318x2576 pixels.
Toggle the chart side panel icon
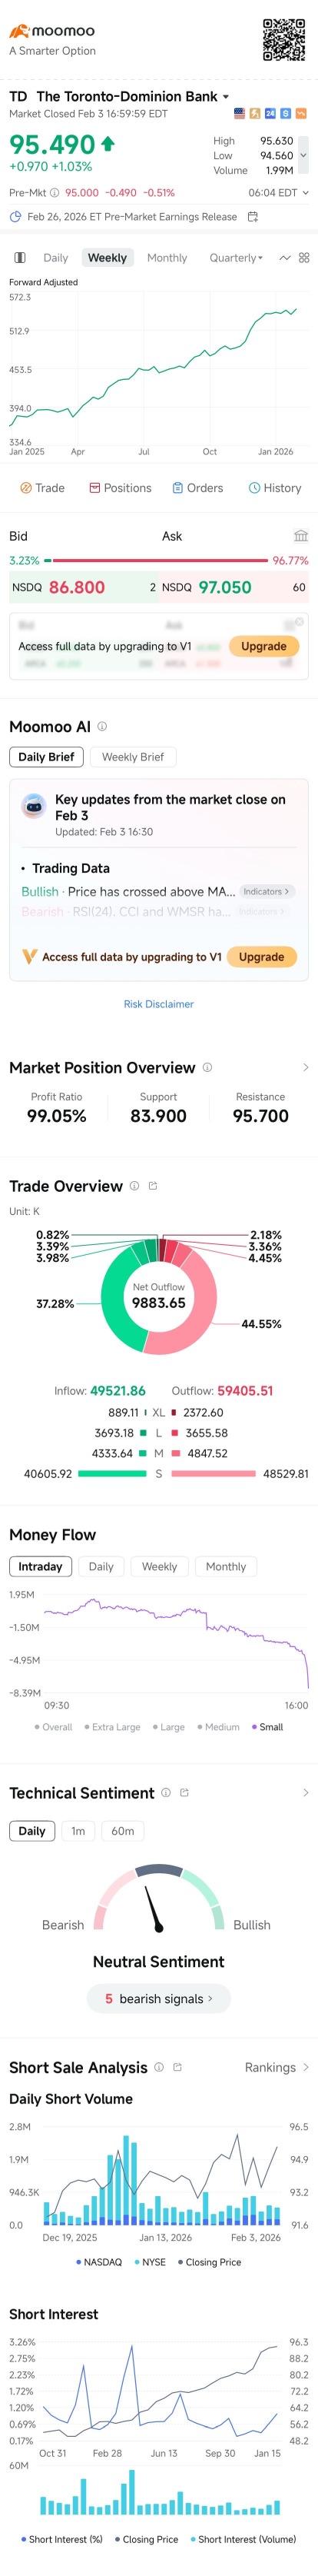[x=20, y=258]
